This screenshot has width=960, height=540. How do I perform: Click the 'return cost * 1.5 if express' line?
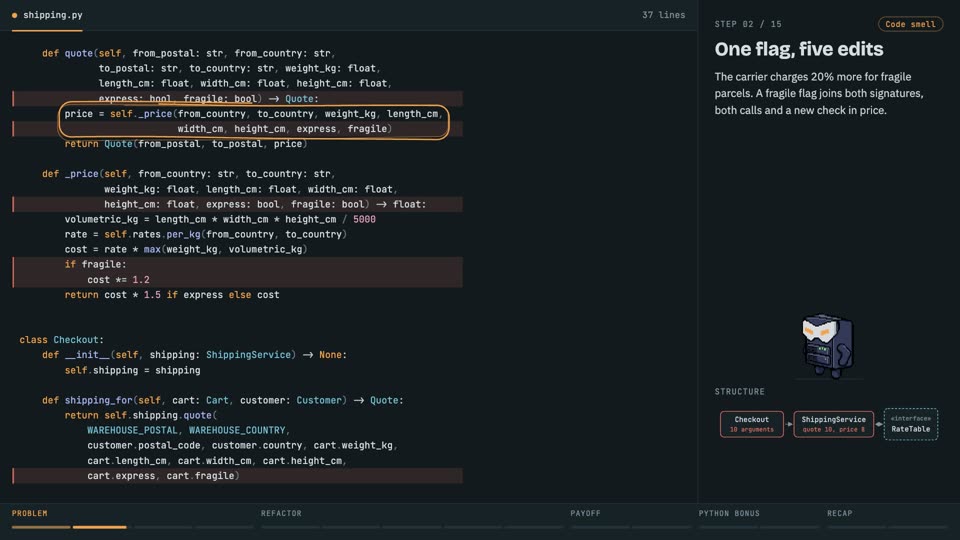point(172,295)
